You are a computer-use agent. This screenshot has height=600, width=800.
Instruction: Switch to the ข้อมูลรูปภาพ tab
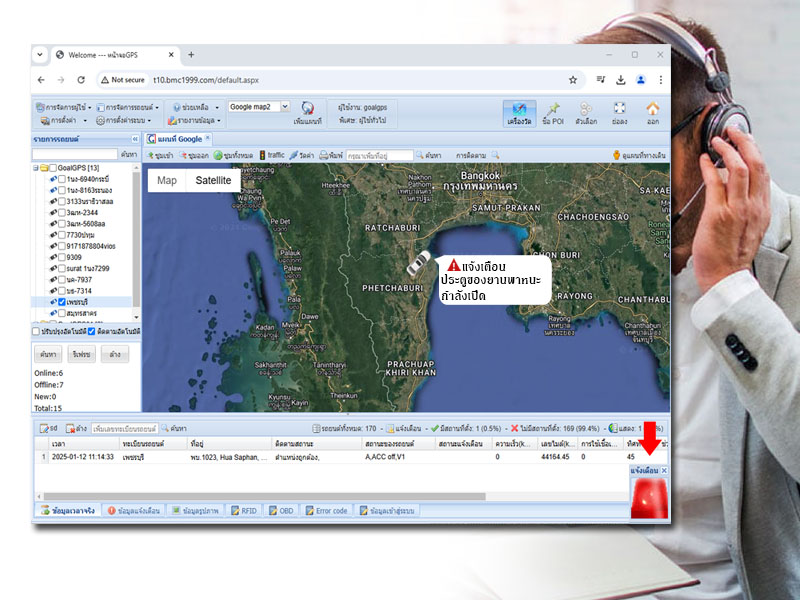195,511
